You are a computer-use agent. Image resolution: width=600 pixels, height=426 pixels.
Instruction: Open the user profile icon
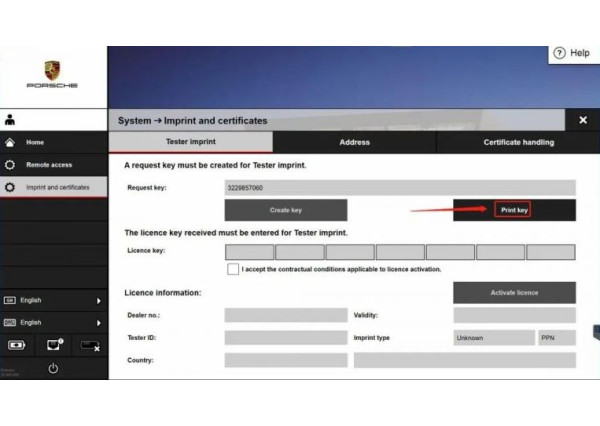point(10,120)
